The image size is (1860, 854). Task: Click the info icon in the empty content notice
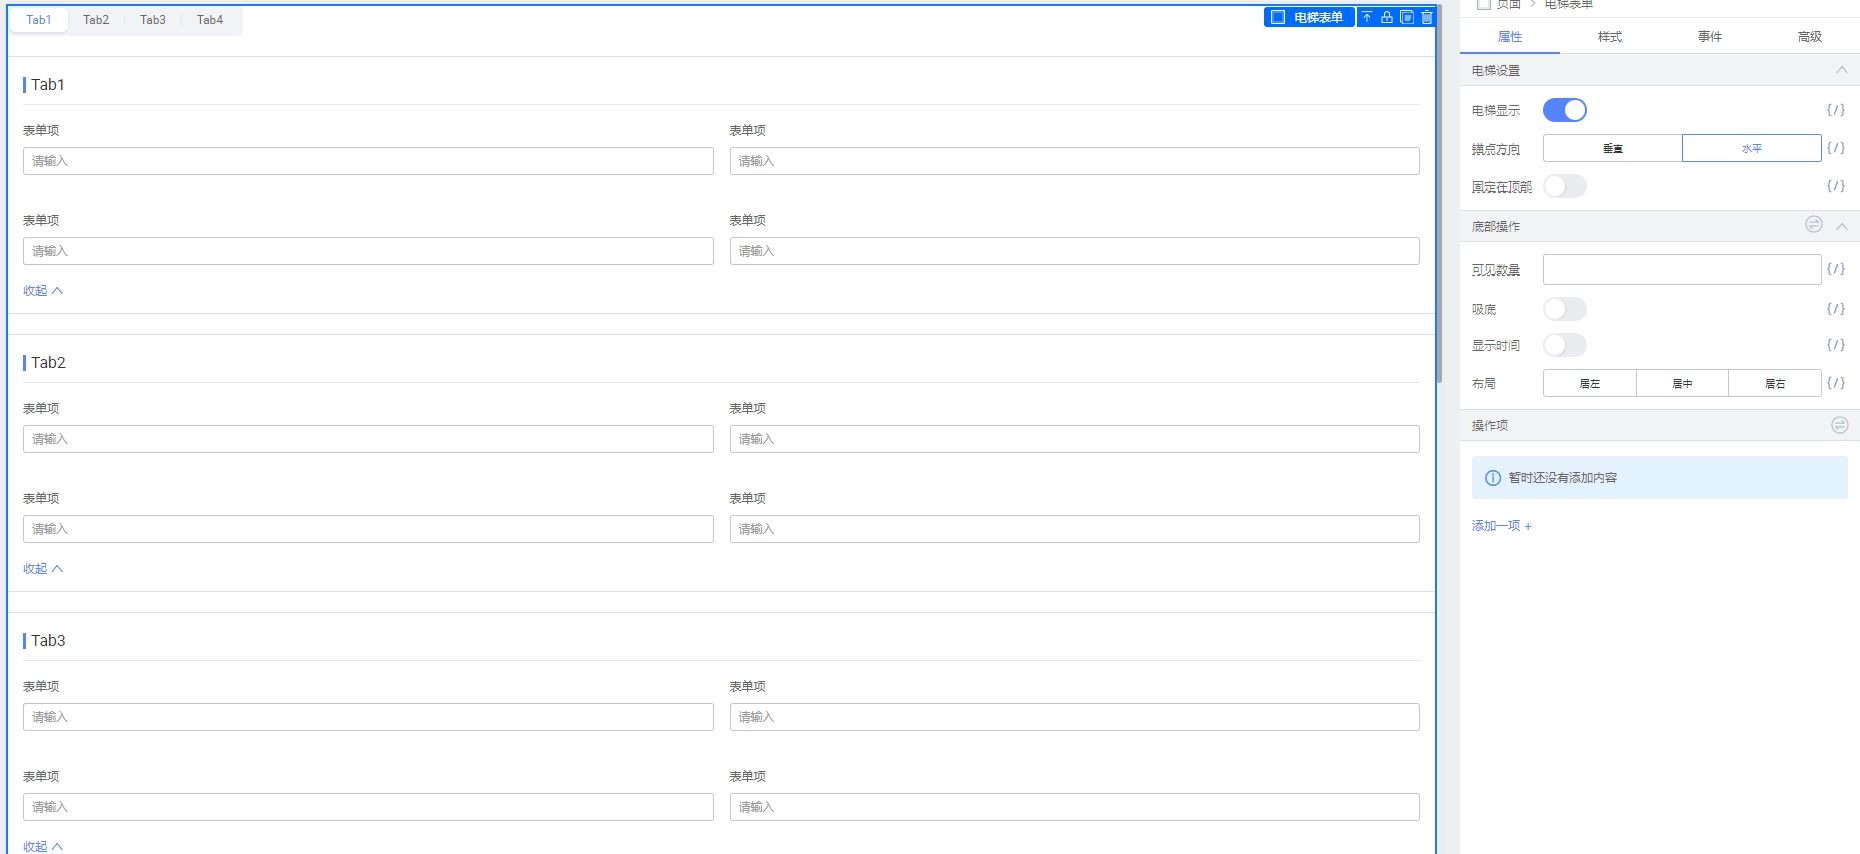coord(1493,478)
